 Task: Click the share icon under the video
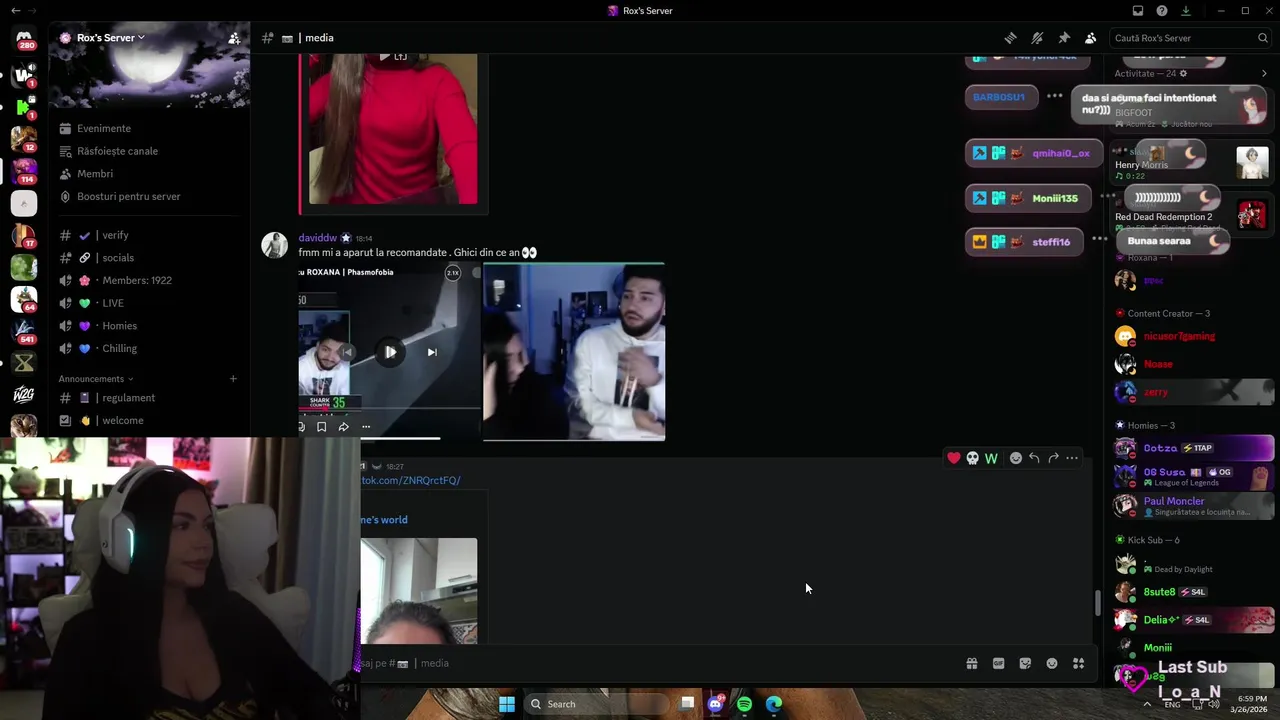[343, 427]
